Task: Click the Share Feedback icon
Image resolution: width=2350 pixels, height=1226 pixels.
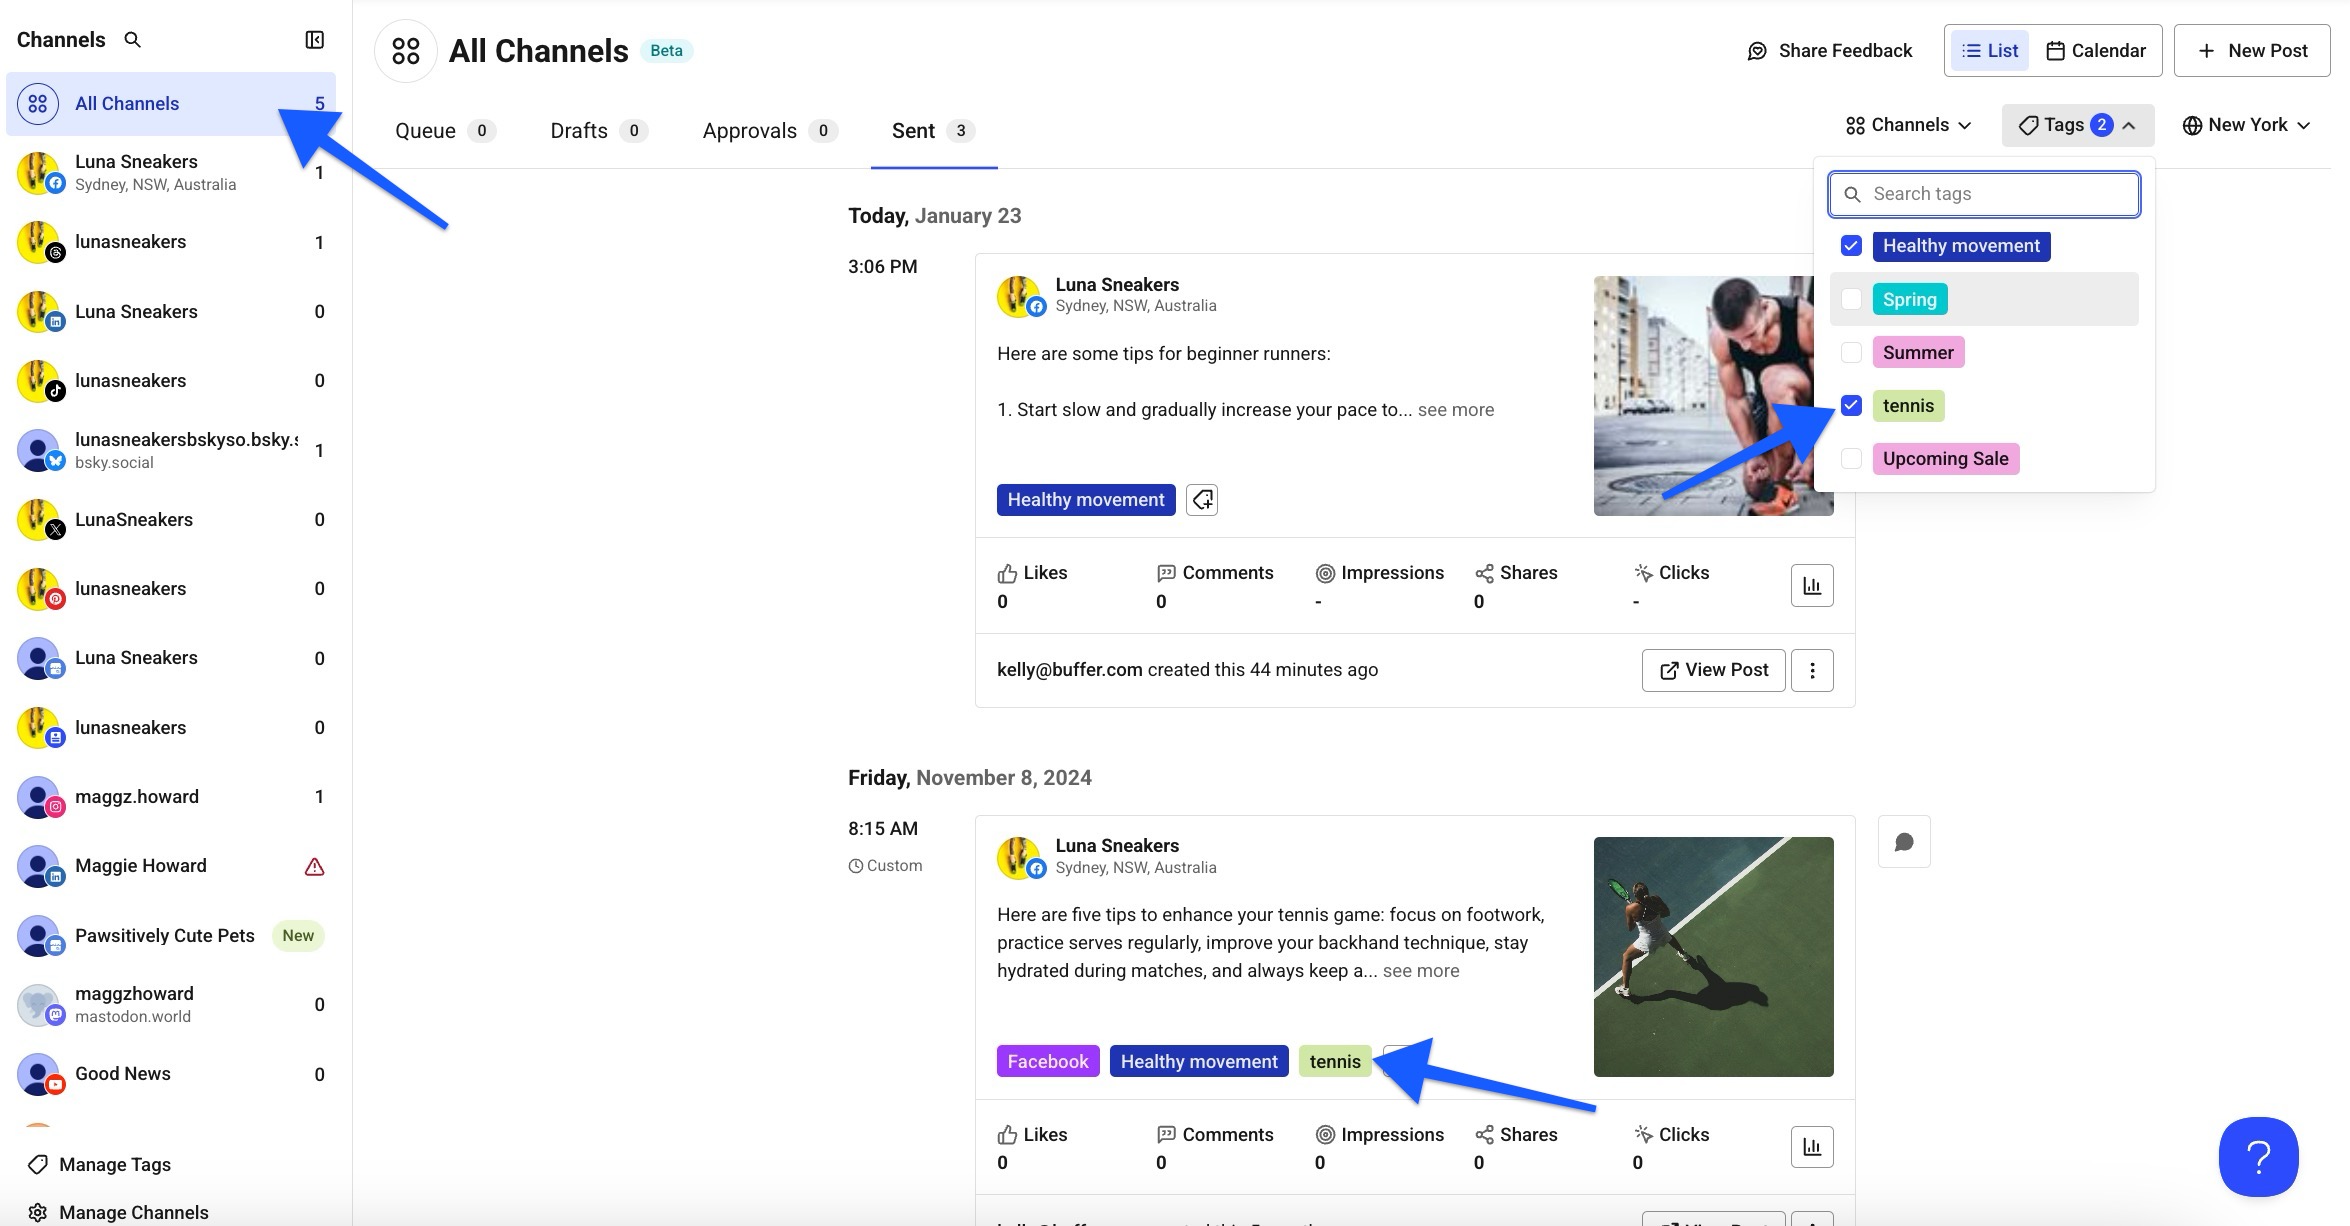Action: [1756, 51]
